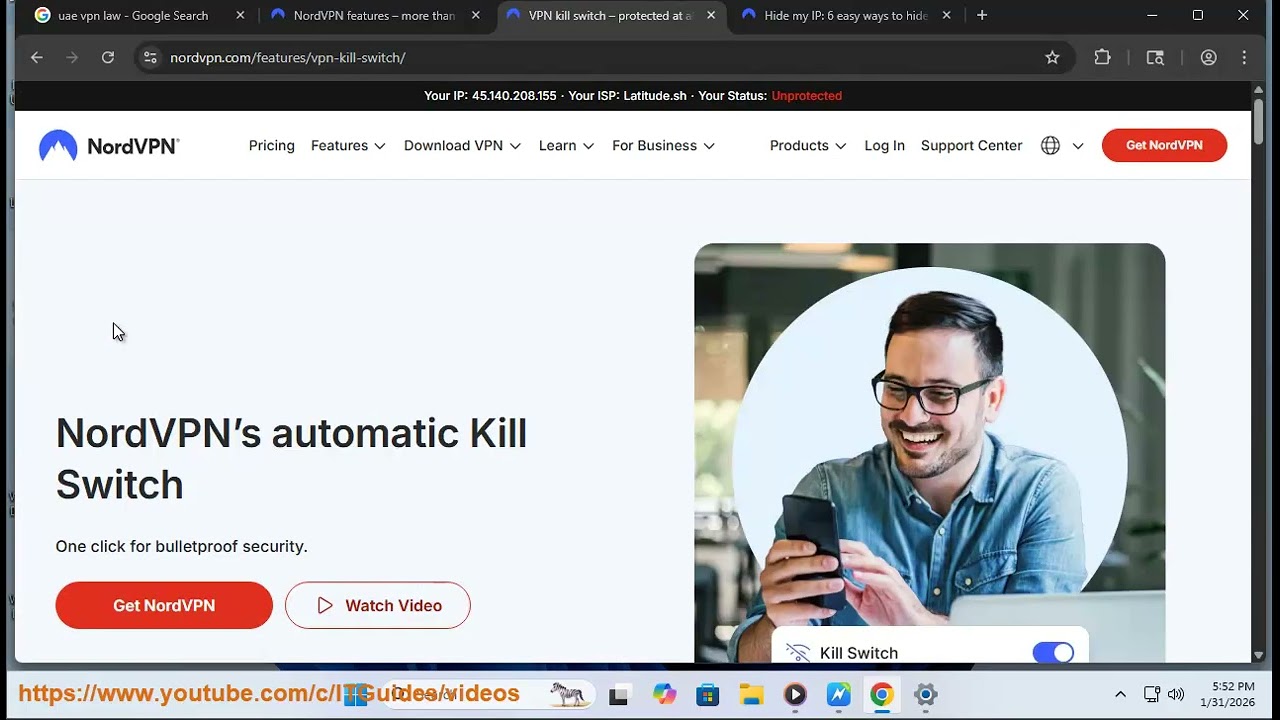Image resolution: width=1280 pixels, height=720 pixels.
Task: Open the Pricing page
Action: point(272,146)
